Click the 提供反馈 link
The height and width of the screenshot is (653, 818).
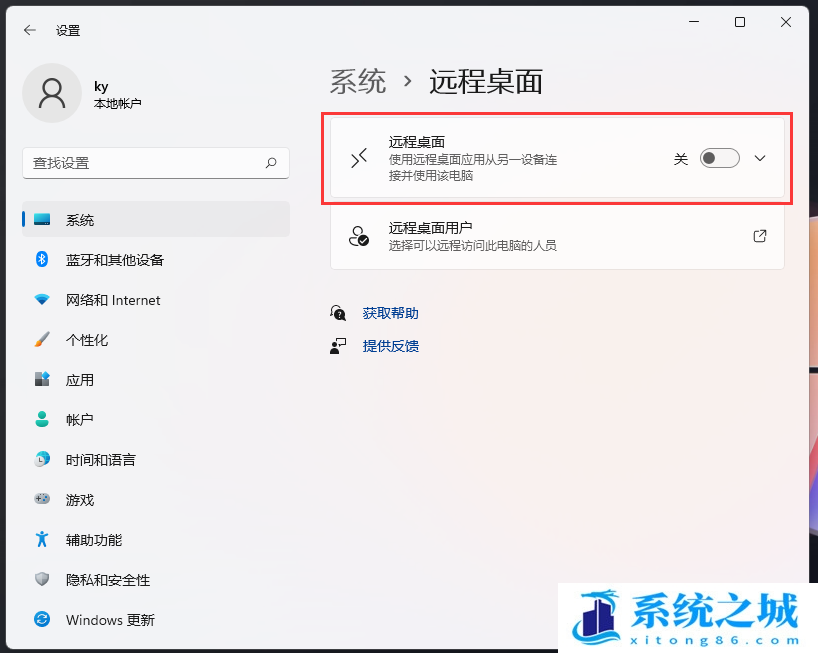(x=390, y=346)
